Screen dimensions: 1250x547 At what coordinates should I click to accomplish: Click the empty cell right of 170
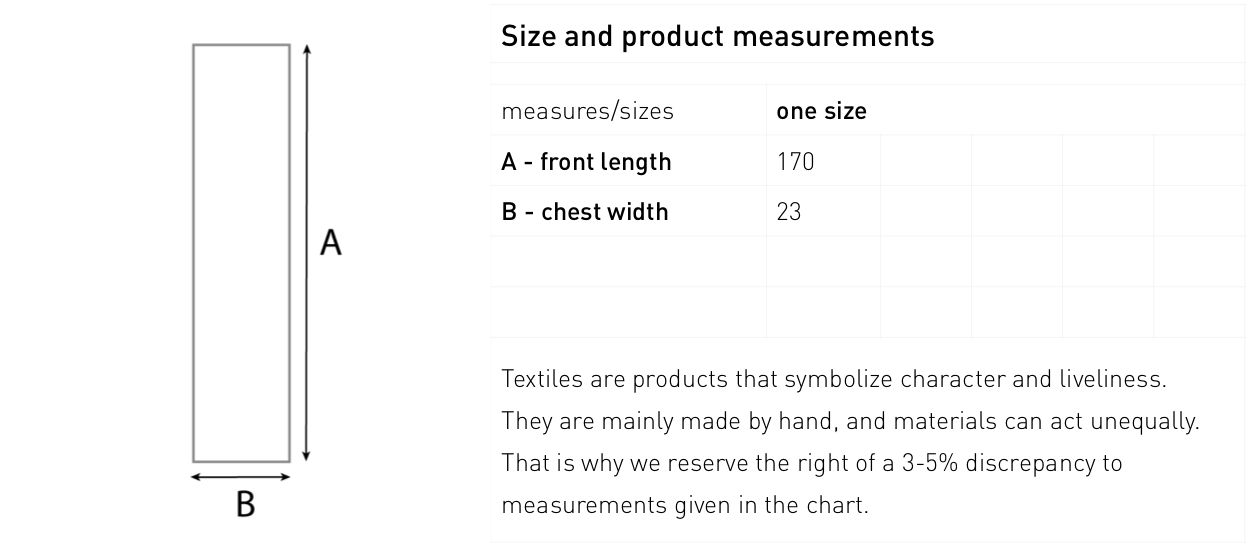coord(925,161)
